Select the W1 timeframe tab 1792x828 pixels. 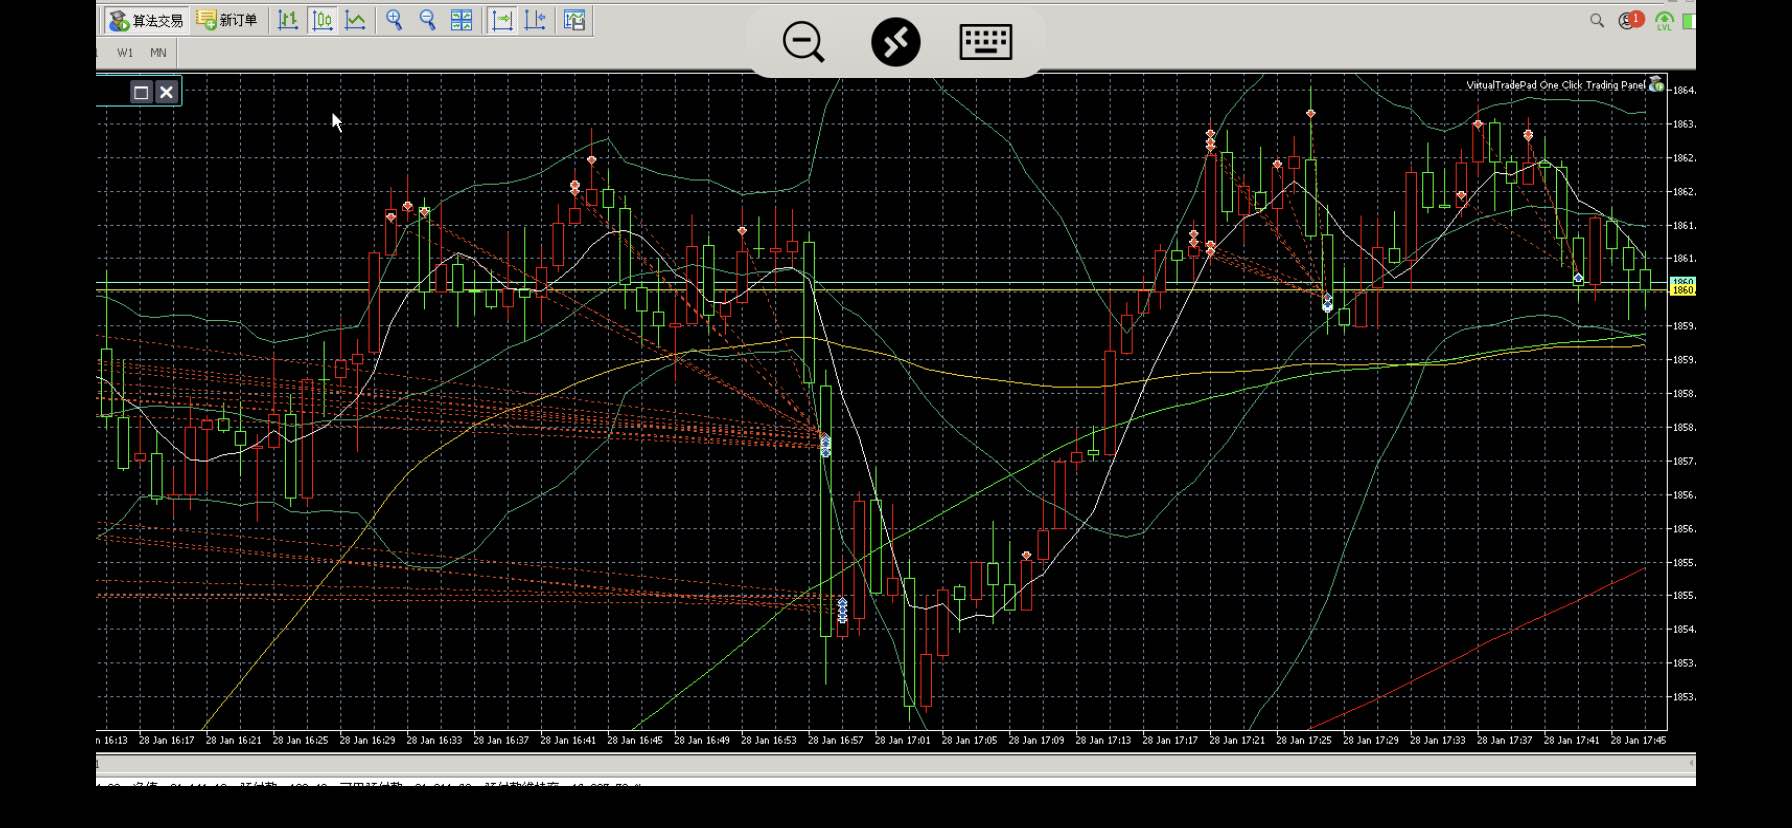click(x=125, y=53)
